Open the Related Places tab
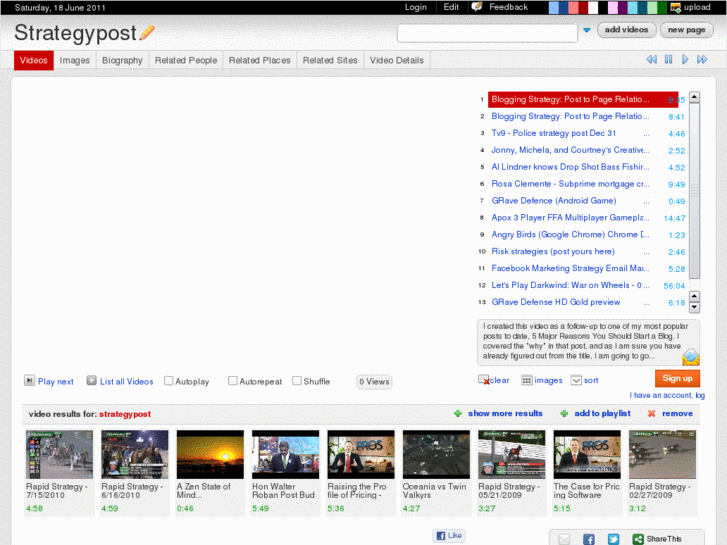This screenshot has width=727, height=545. 259,60
